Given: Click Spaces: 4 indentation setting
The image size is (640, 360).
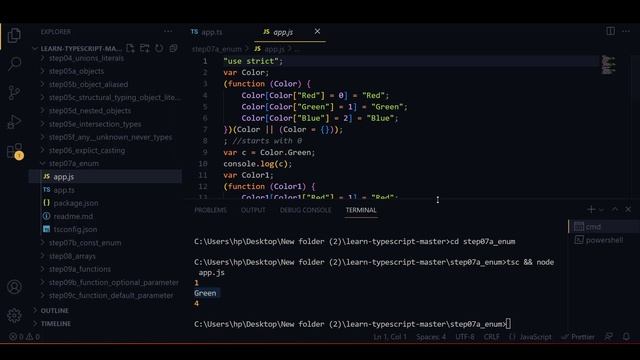Looking at the screenshot, I should click(431, 337).
